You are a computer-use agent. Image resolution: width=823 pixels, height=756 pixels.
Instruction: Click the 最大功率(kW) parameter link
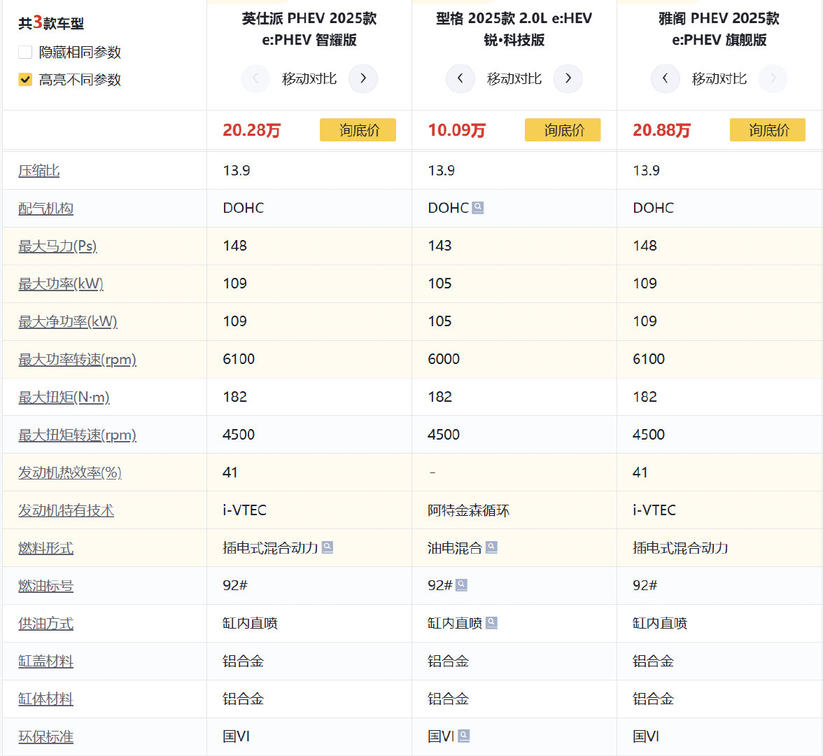(61, 284)
